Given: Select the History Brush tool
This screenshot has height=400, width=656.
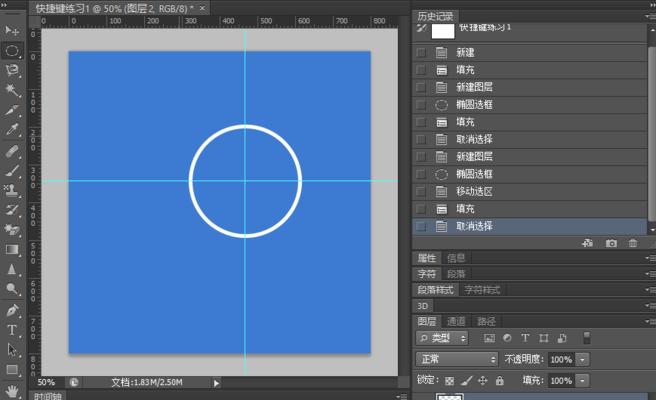Looking at the screenshot, I should 12,210.
